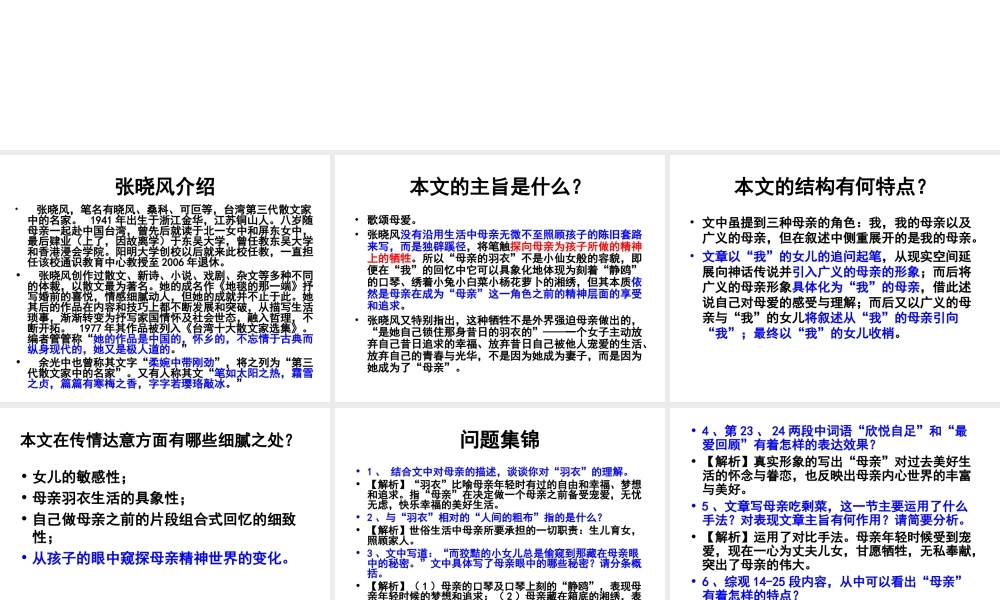Click the blue bullet 从孩子的眼中窥探母亲精神世界的变化。
The image size is (1000, 600).
click(161, 559)
